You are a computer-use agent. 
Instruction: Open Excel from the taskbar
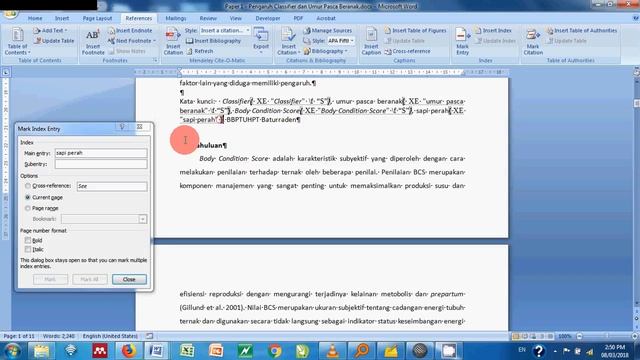pyautogui.click(x=187, y=351)
